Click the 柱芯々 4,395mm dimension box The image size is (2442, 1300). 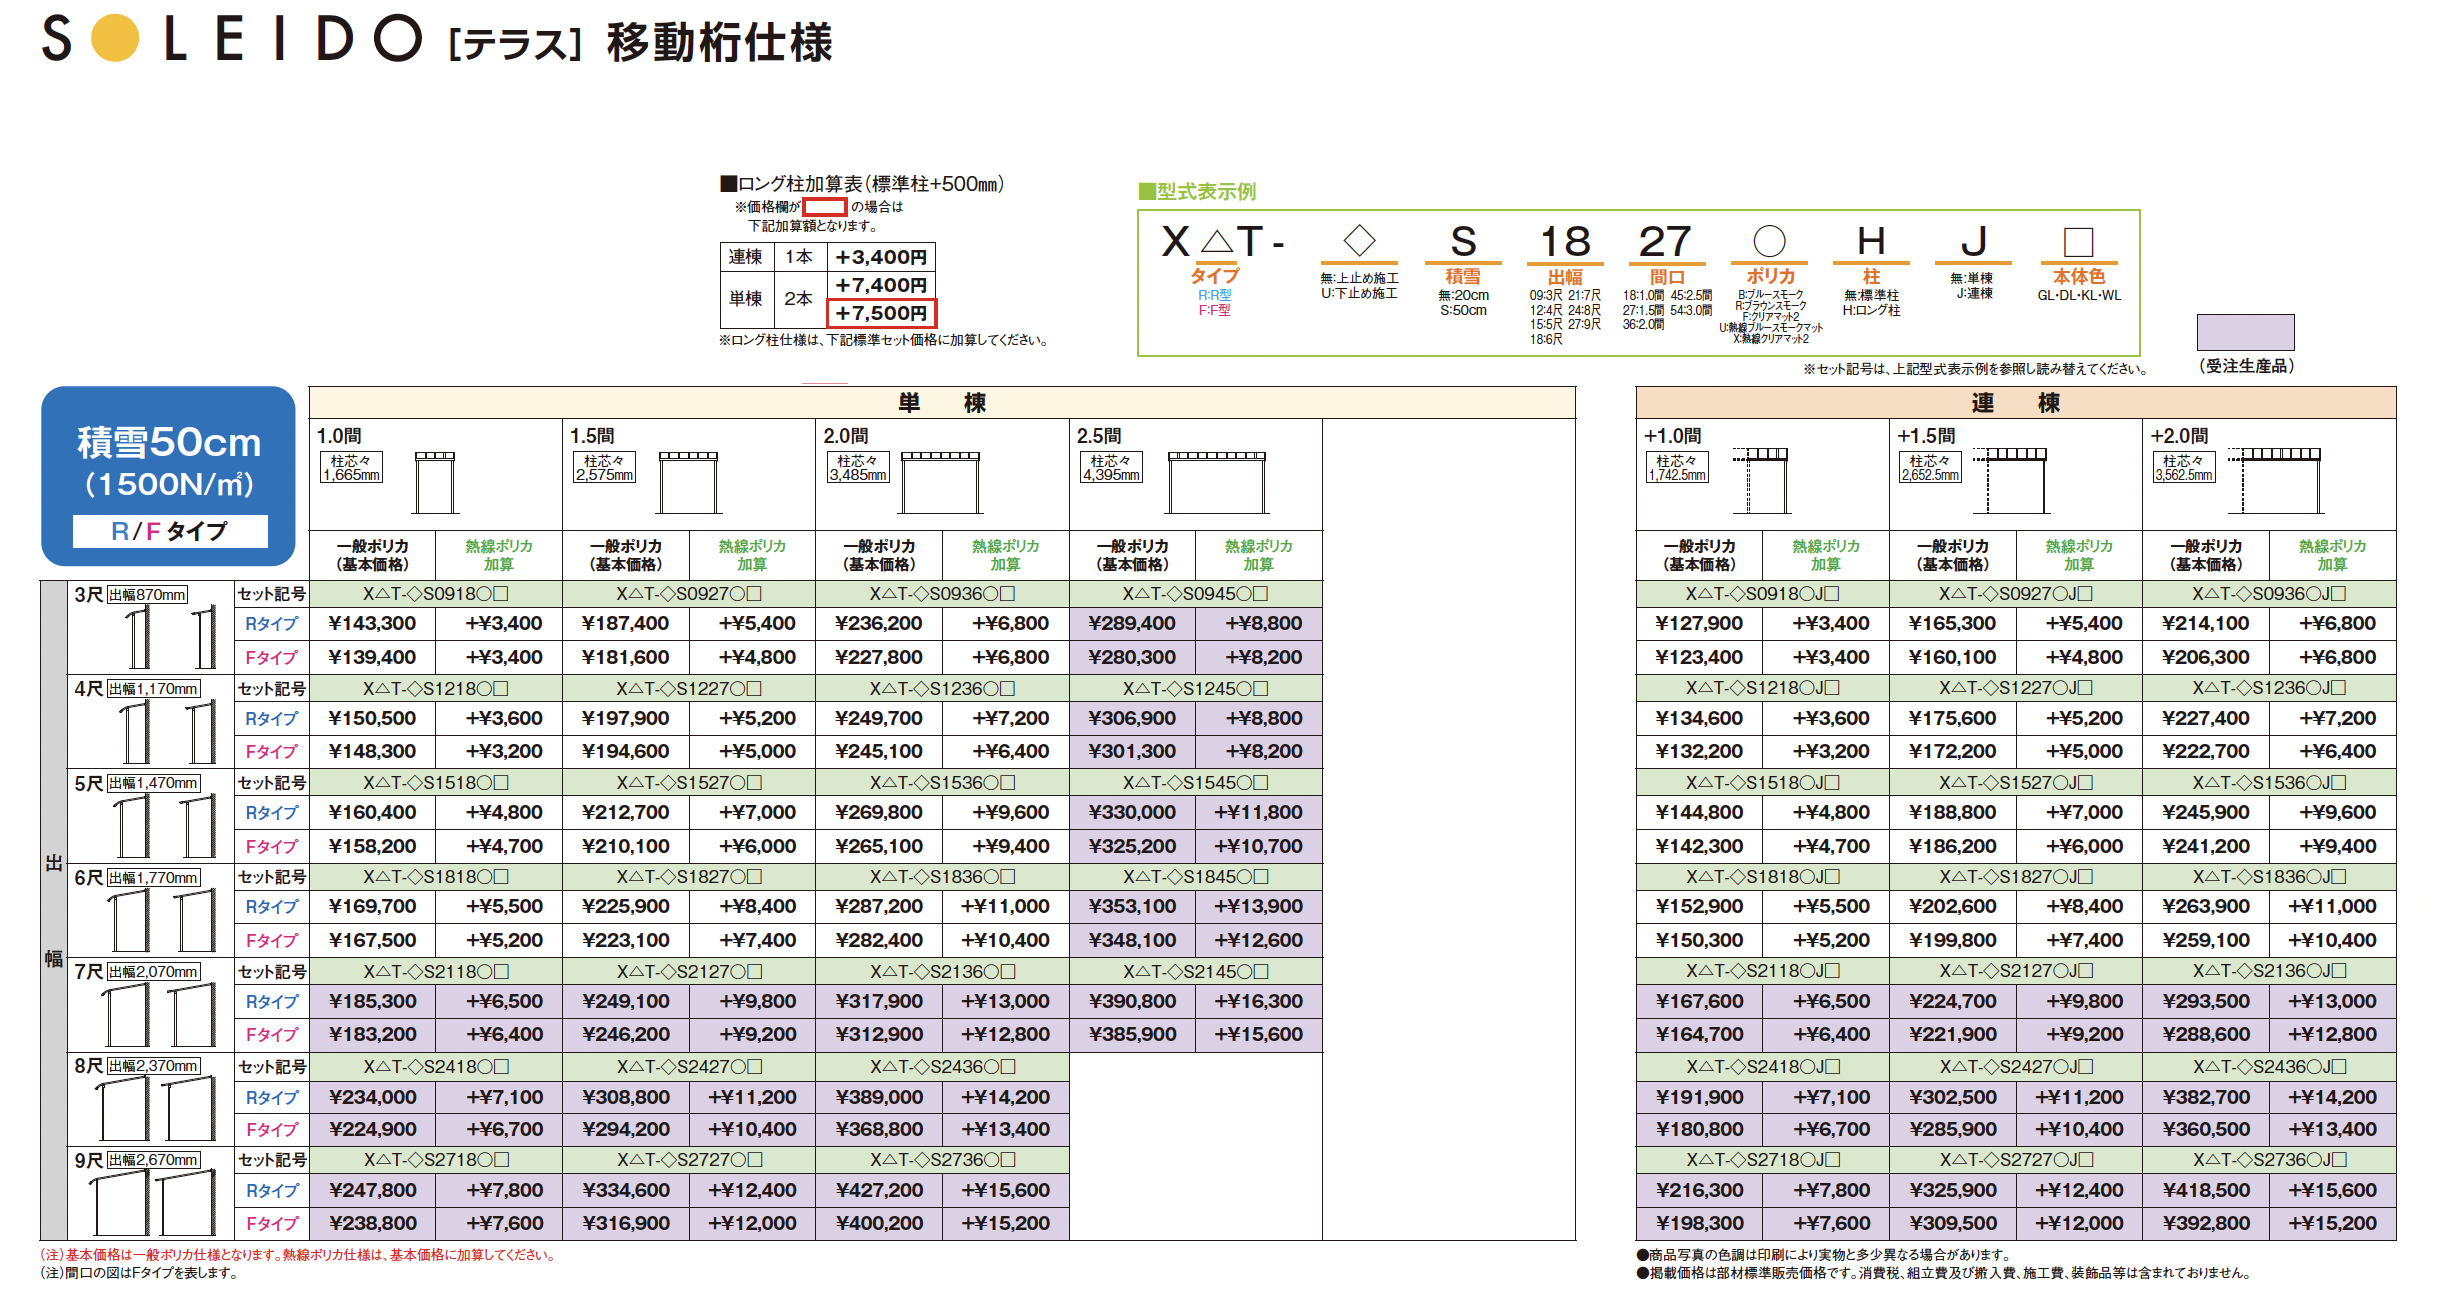pos(1111,467)
